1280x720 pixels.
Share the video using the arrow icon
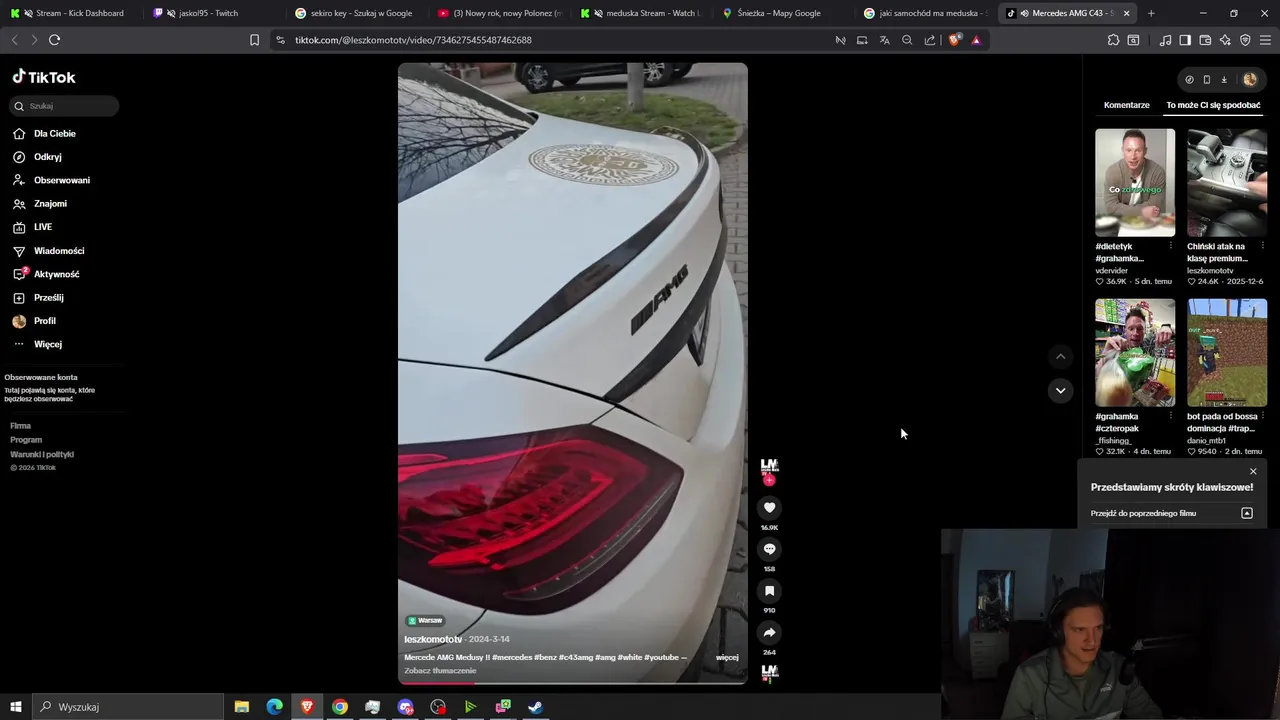(769, 633)
